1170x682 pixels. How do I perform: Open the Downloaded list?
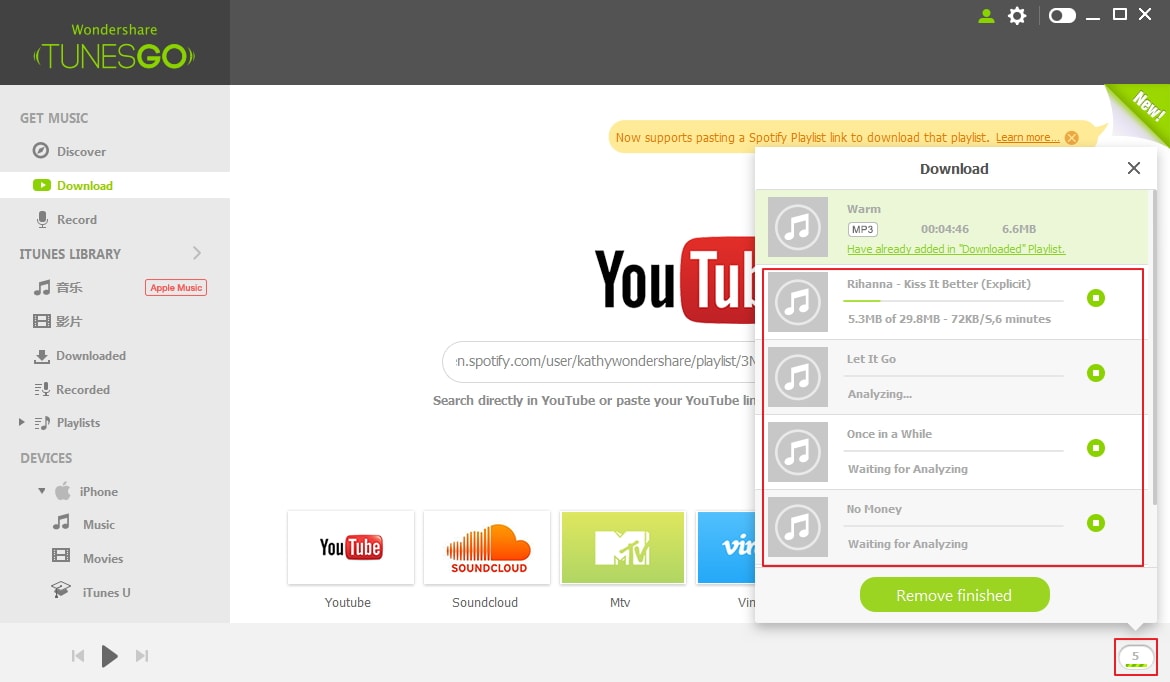coord(80,355)
